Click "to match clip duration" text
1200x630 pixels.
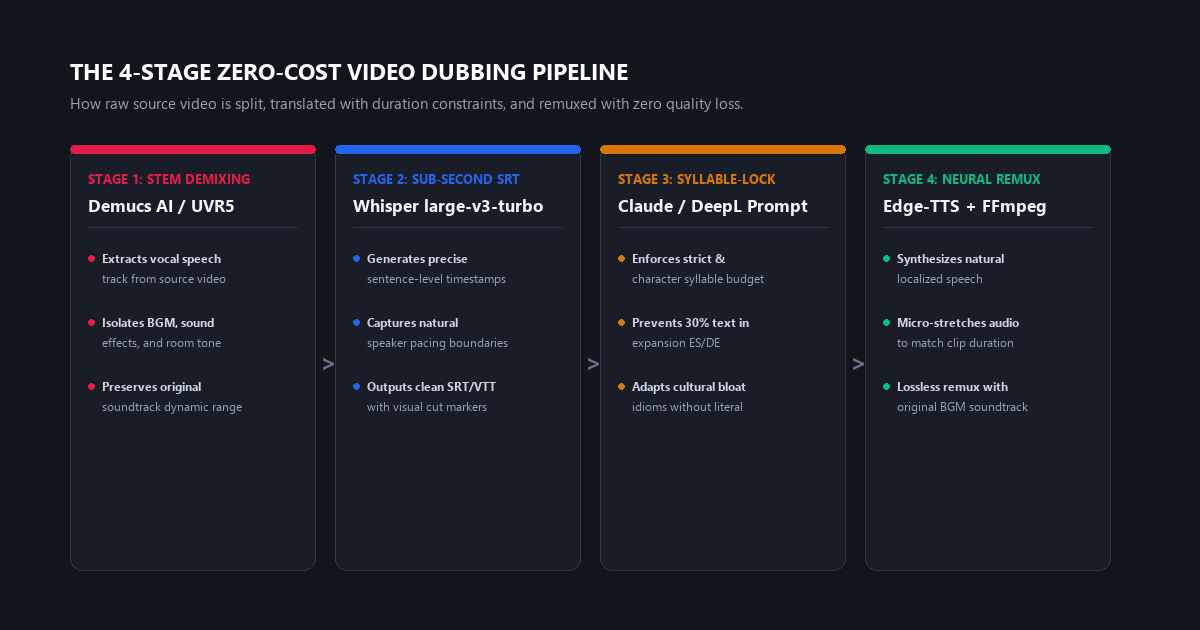pos(955,343)
